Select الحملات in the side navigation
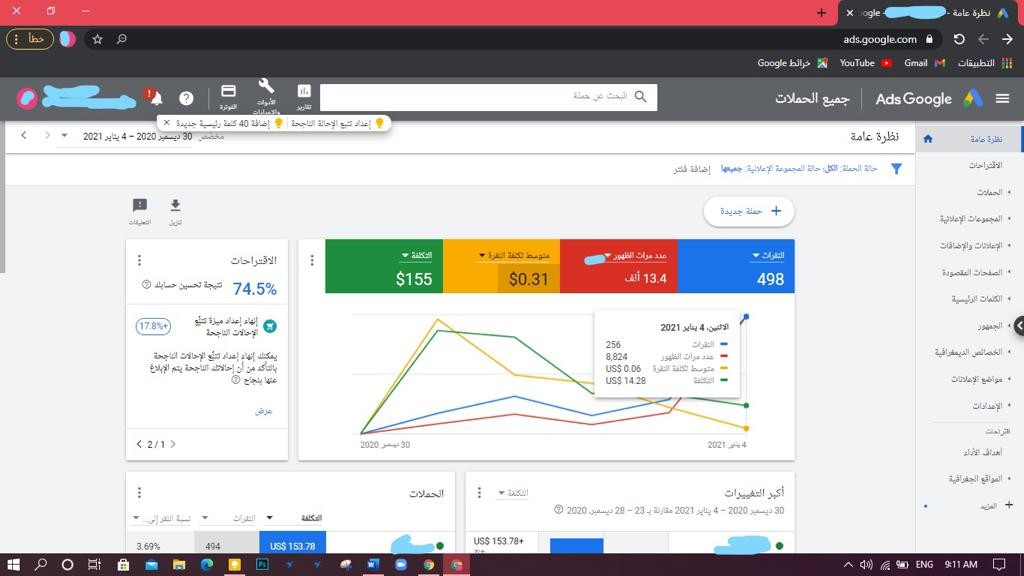The image size is (1024, 576). tap(989, 192)
